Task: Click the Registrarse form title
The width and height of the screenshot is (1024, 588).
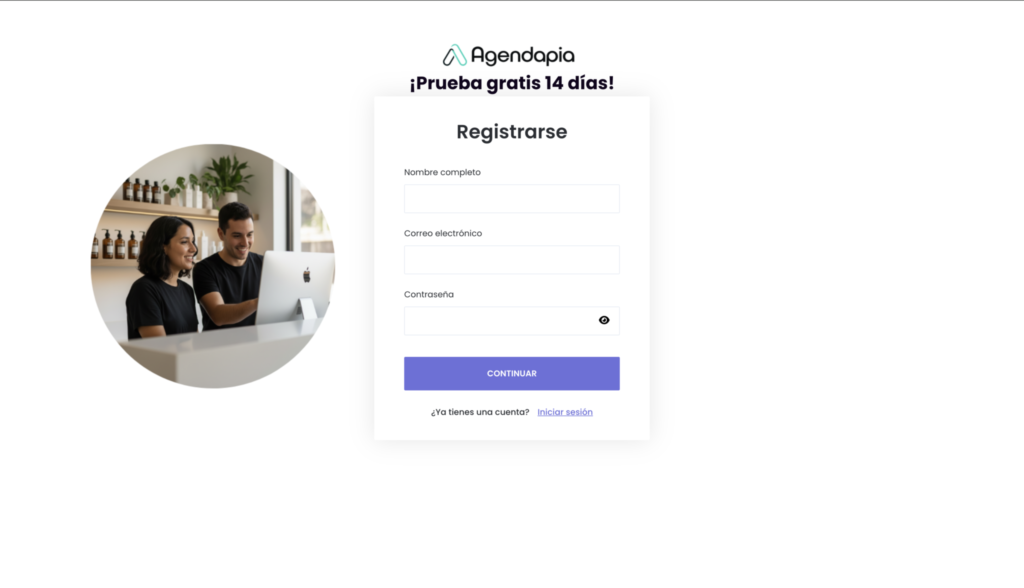Action: pos(511,131)
